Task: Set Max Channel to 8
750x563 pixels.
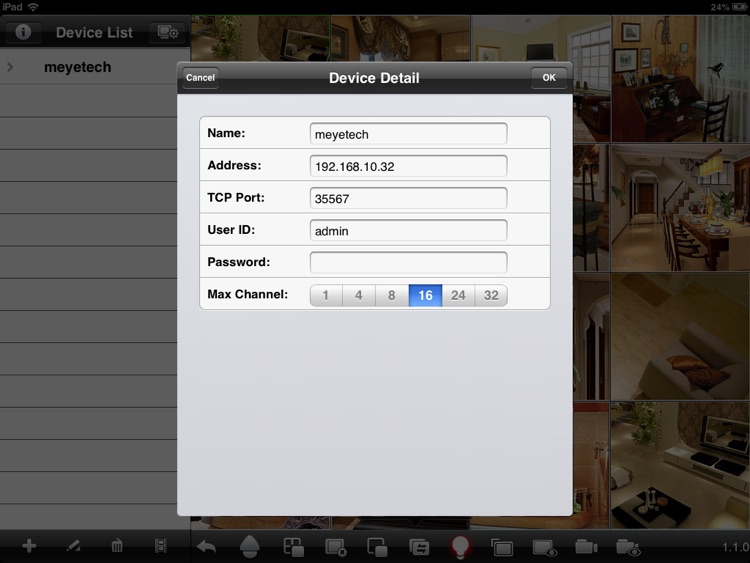Action: (392, 295)
